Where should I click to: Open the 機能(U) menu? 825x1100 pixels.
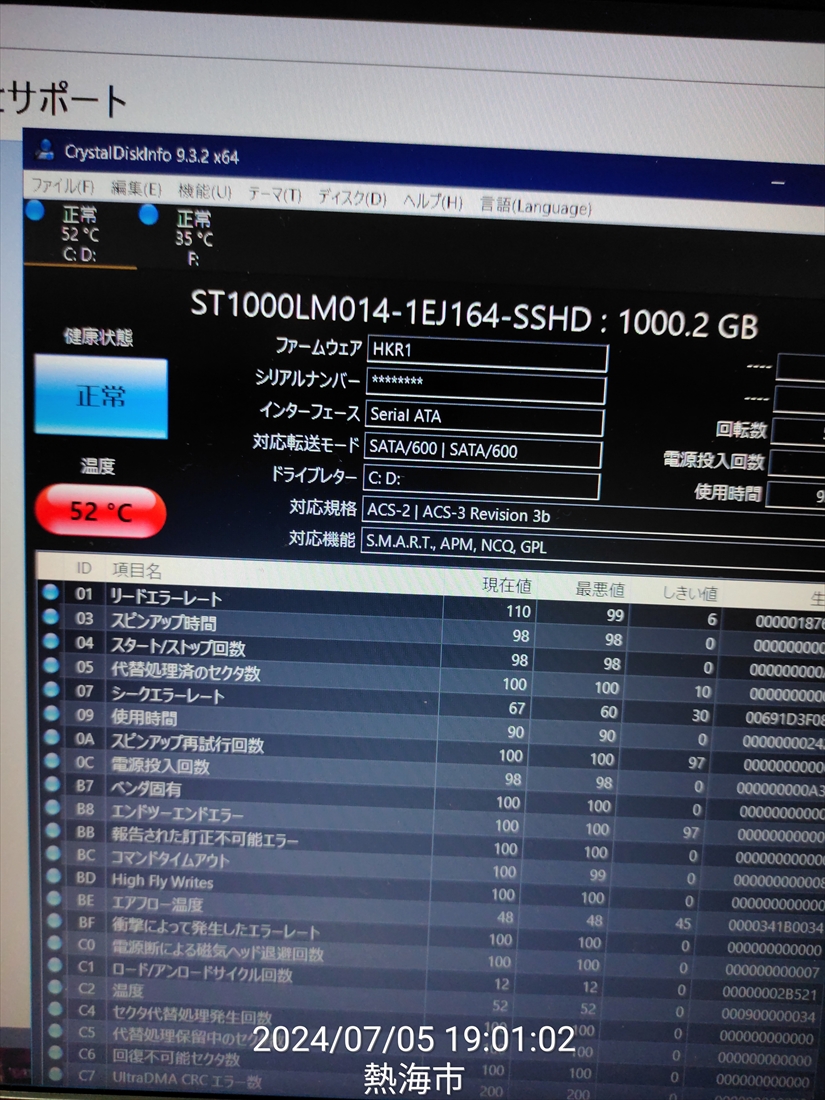[204, 192]
